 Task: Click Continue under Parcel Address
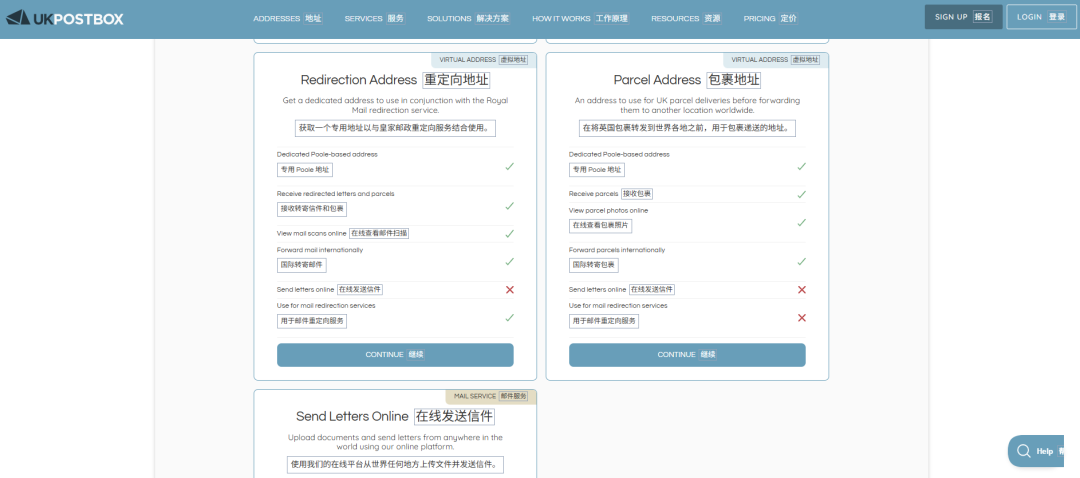[687, 355]
